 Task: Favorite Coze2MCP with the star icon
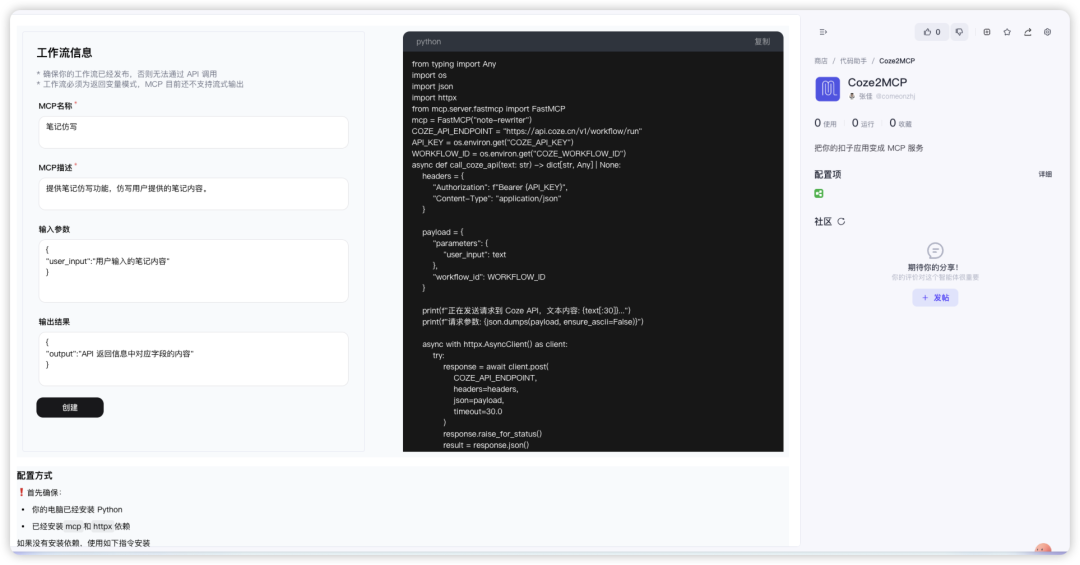[1007, 32]
